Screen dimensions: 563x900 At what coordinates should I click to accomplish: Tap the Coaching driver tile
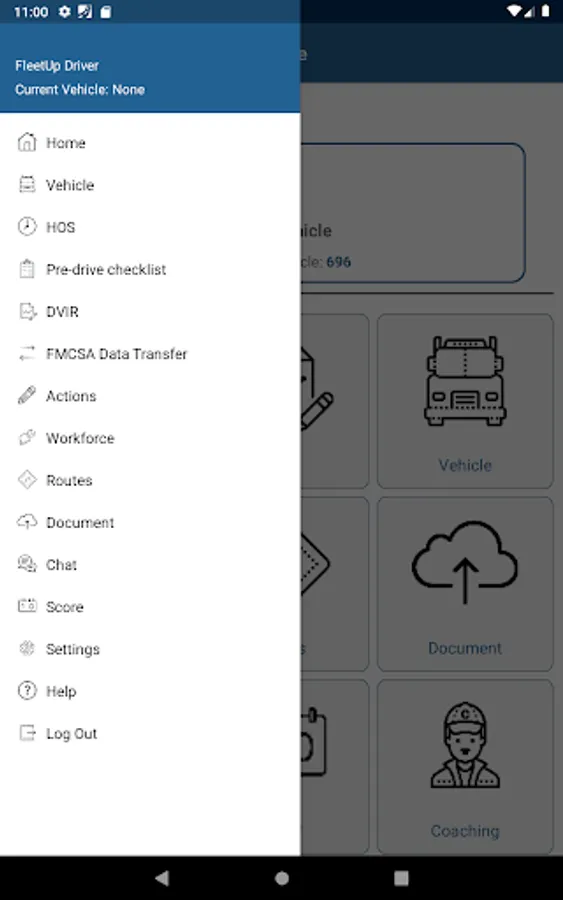(465, 767)
